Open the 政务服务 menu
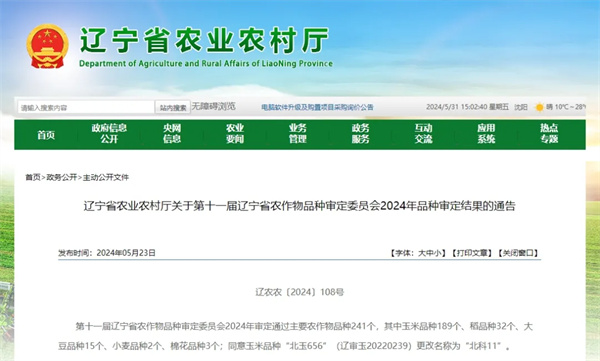 pyautogui.click(x=360, y=133)
